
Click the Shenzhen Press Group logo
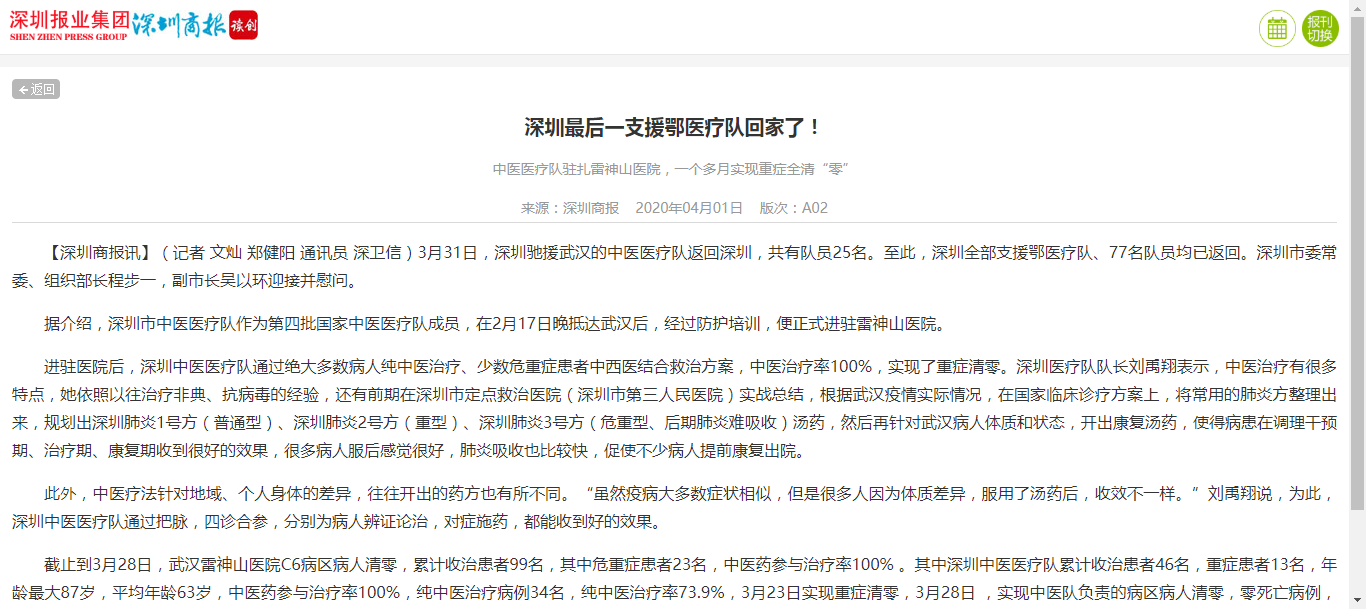pos(68,24)
